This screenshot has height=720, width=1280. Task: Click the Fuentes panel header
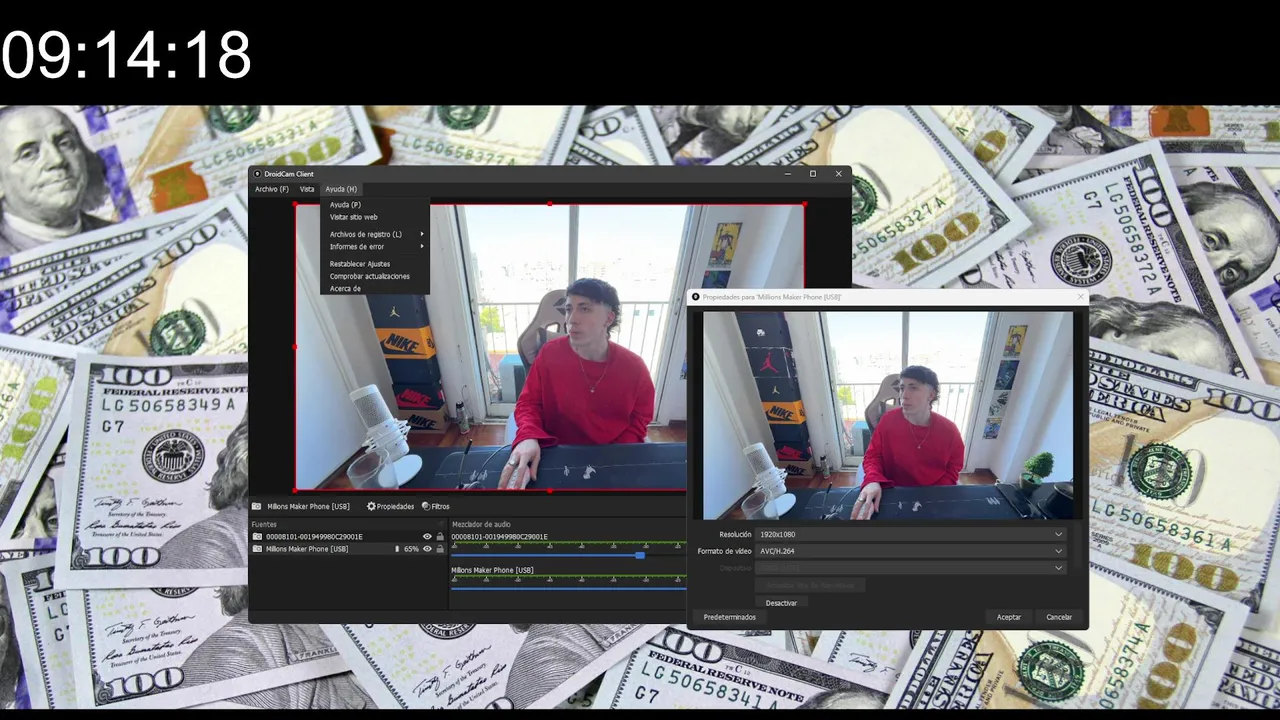tap(264, 524)
